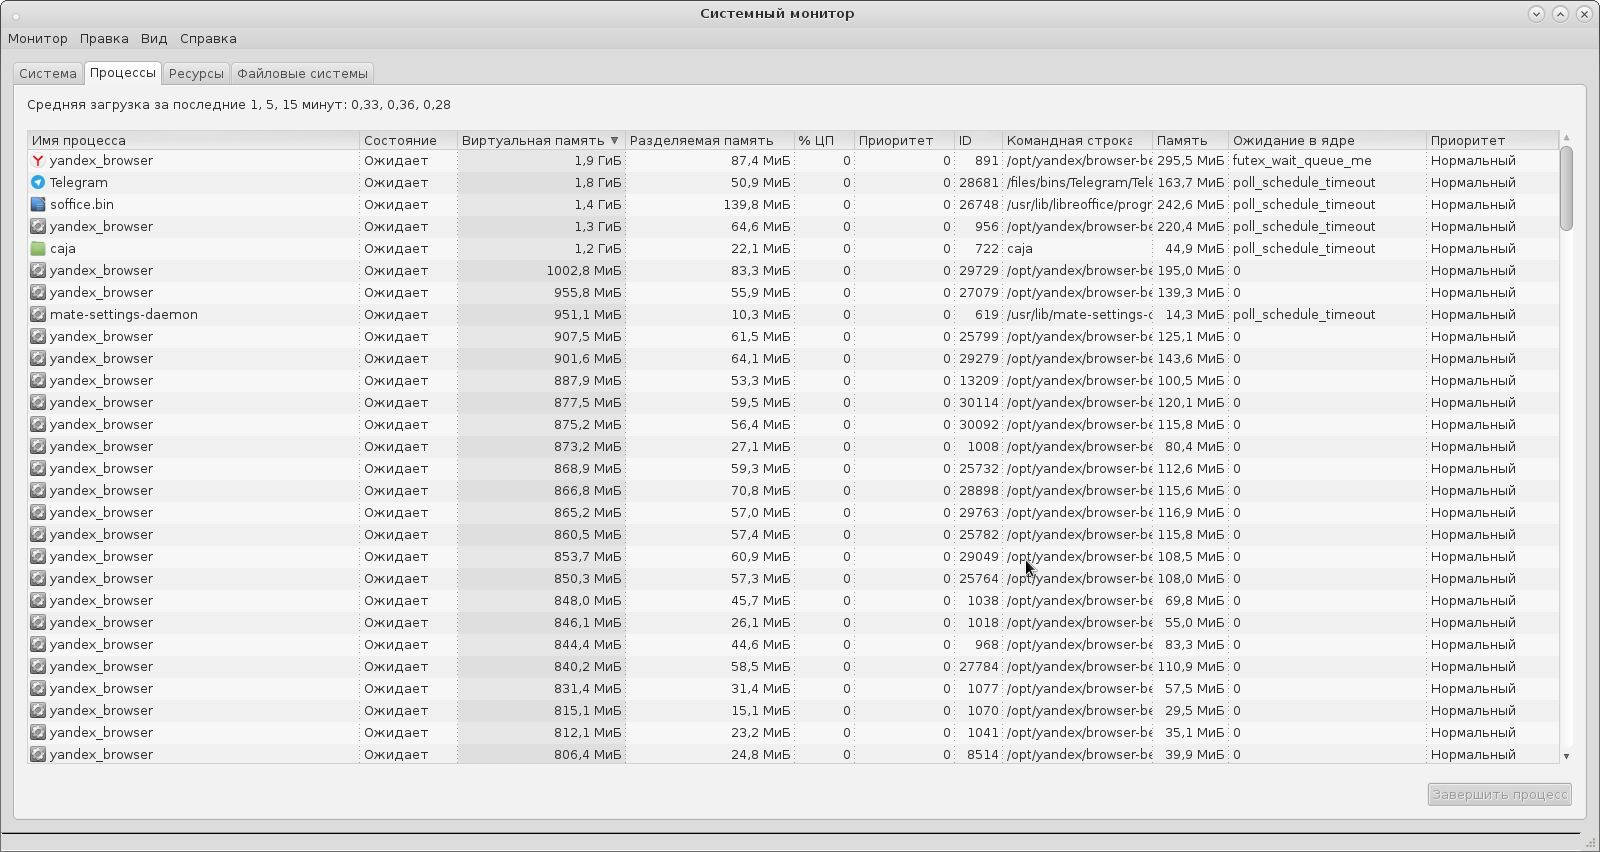Click icon of yandex_browser with ID 27079
The width and height of the screenshot is (1600, 852).
point(38,293)
